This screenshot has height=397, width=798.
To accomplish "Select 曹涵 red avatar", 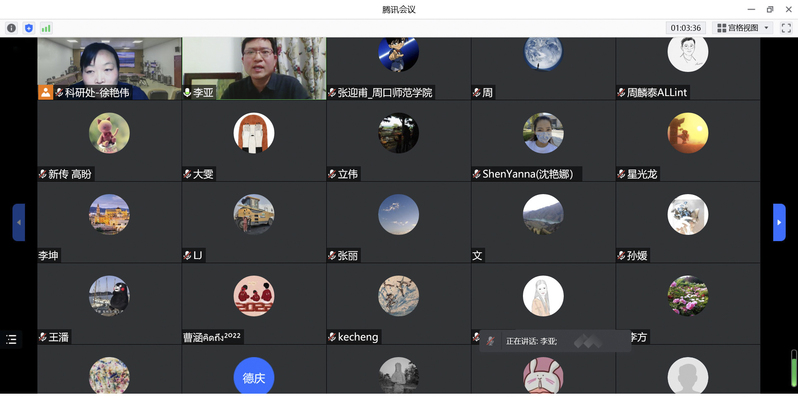I will coord(254,296).
